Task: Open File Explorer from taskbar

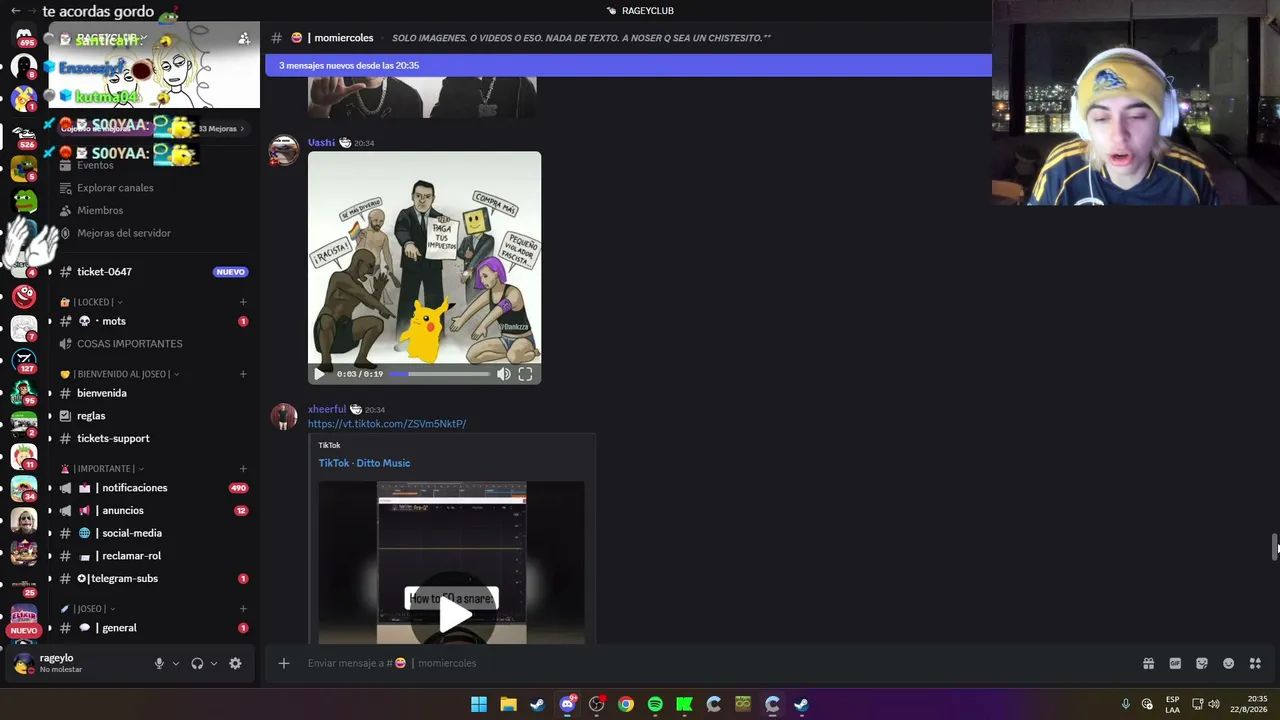Action: click(508, 704)
